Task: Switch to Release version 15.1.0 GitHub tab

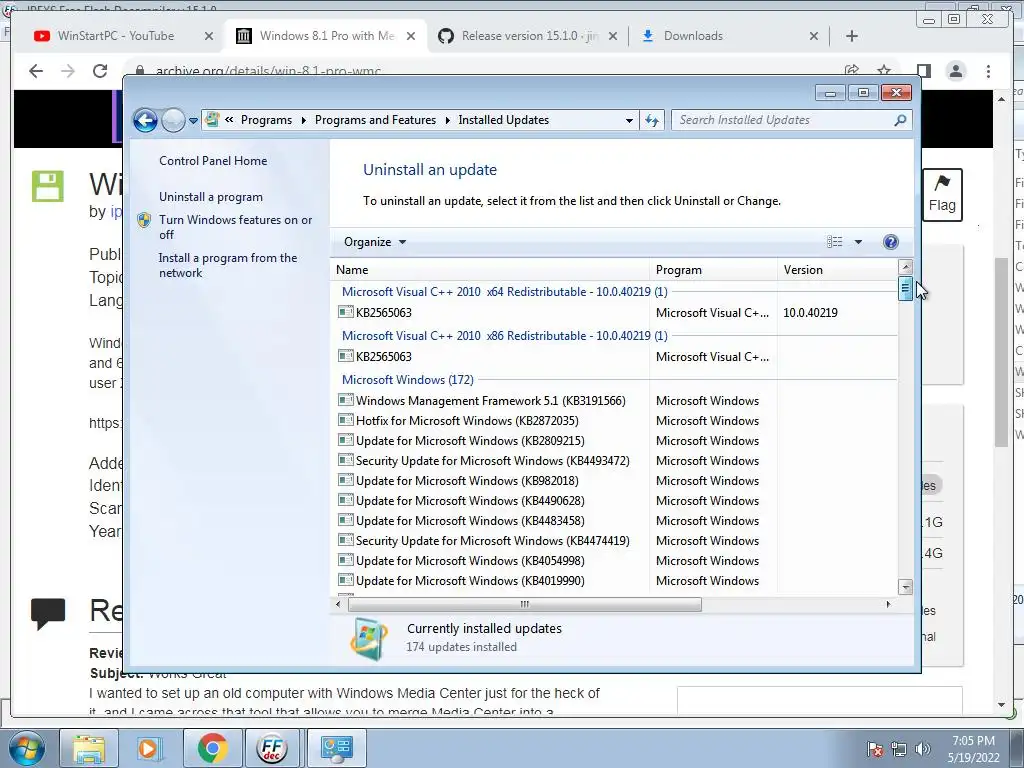Action: click(x=529, y=36)
